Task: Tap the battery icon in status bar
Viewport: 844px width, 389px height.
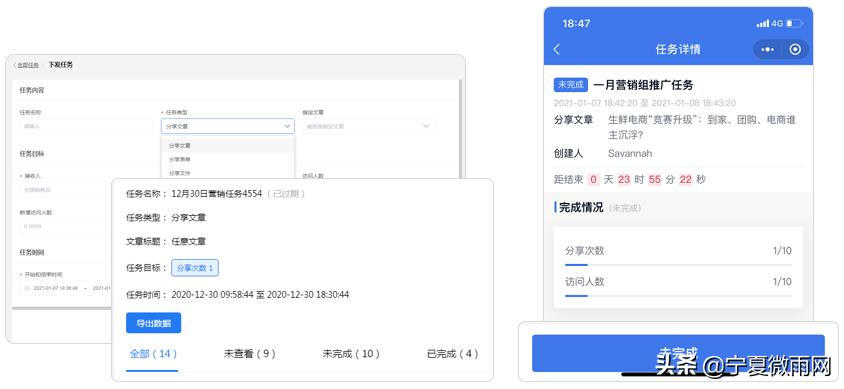Action: tap(794, 24)
